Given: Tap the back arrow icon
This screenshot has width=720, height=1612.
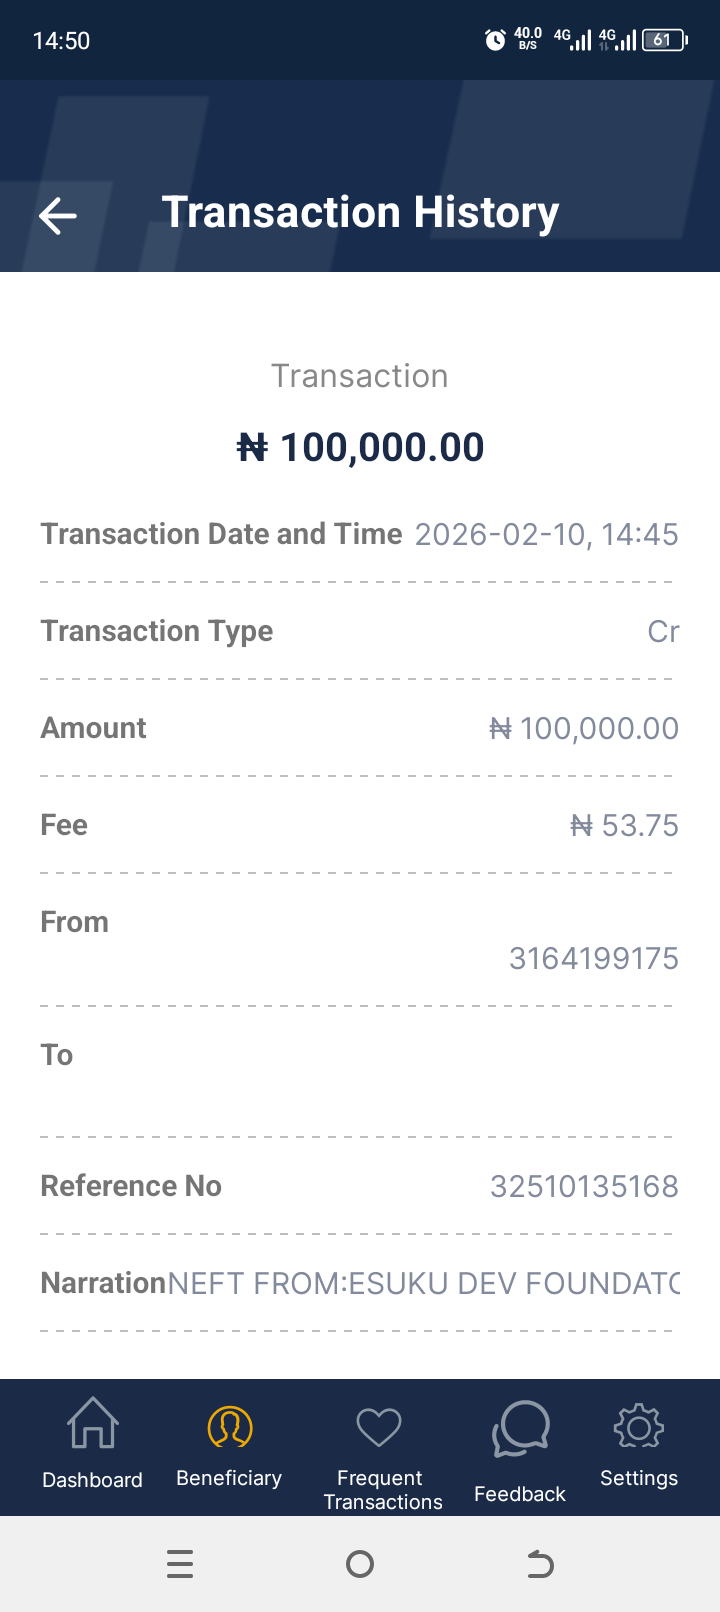Looking at the screenshot, I should click(x=58, y=215).
